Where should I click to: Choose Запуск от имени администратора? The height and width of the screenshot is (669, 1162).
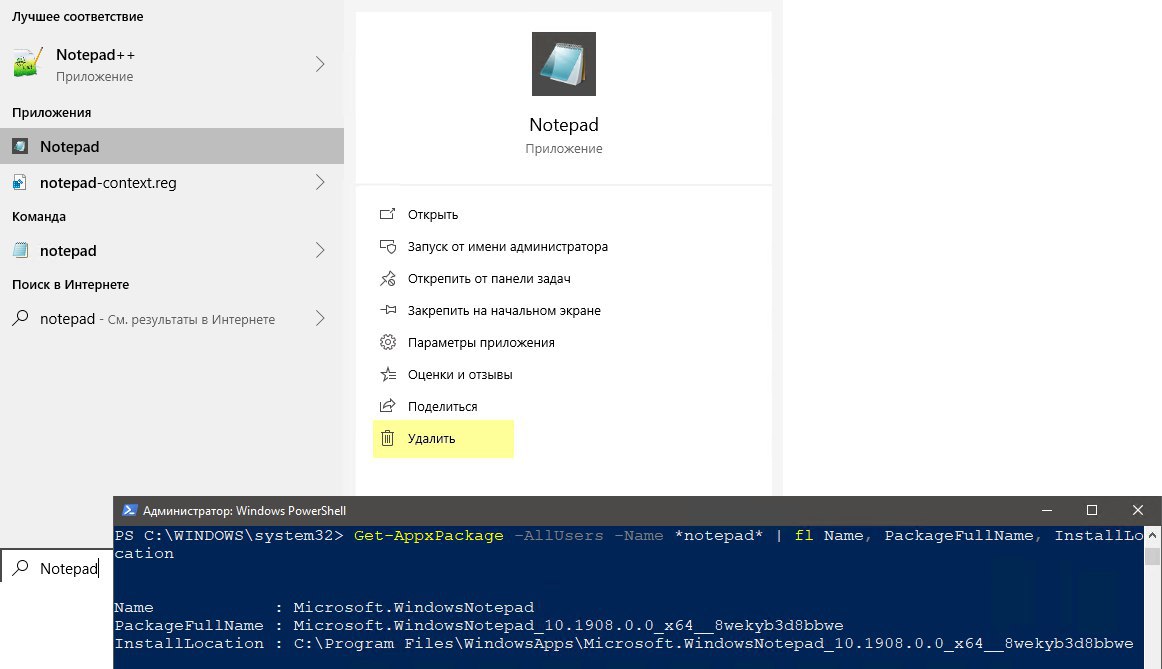point(508,246)
